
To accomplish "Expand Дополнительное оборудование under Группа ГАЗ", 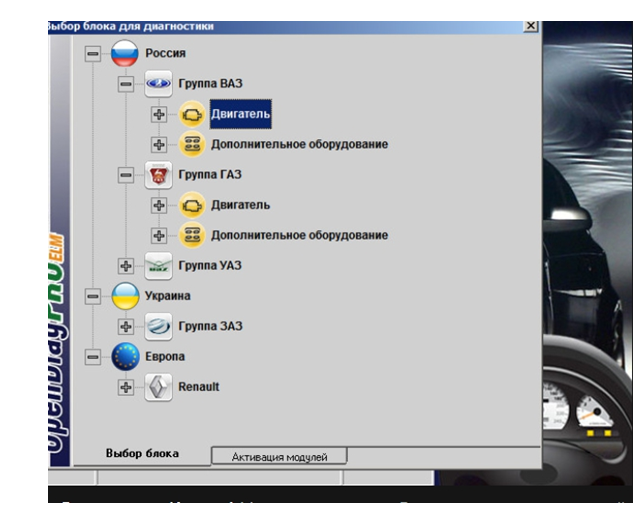I will click(x=159, y=235).
